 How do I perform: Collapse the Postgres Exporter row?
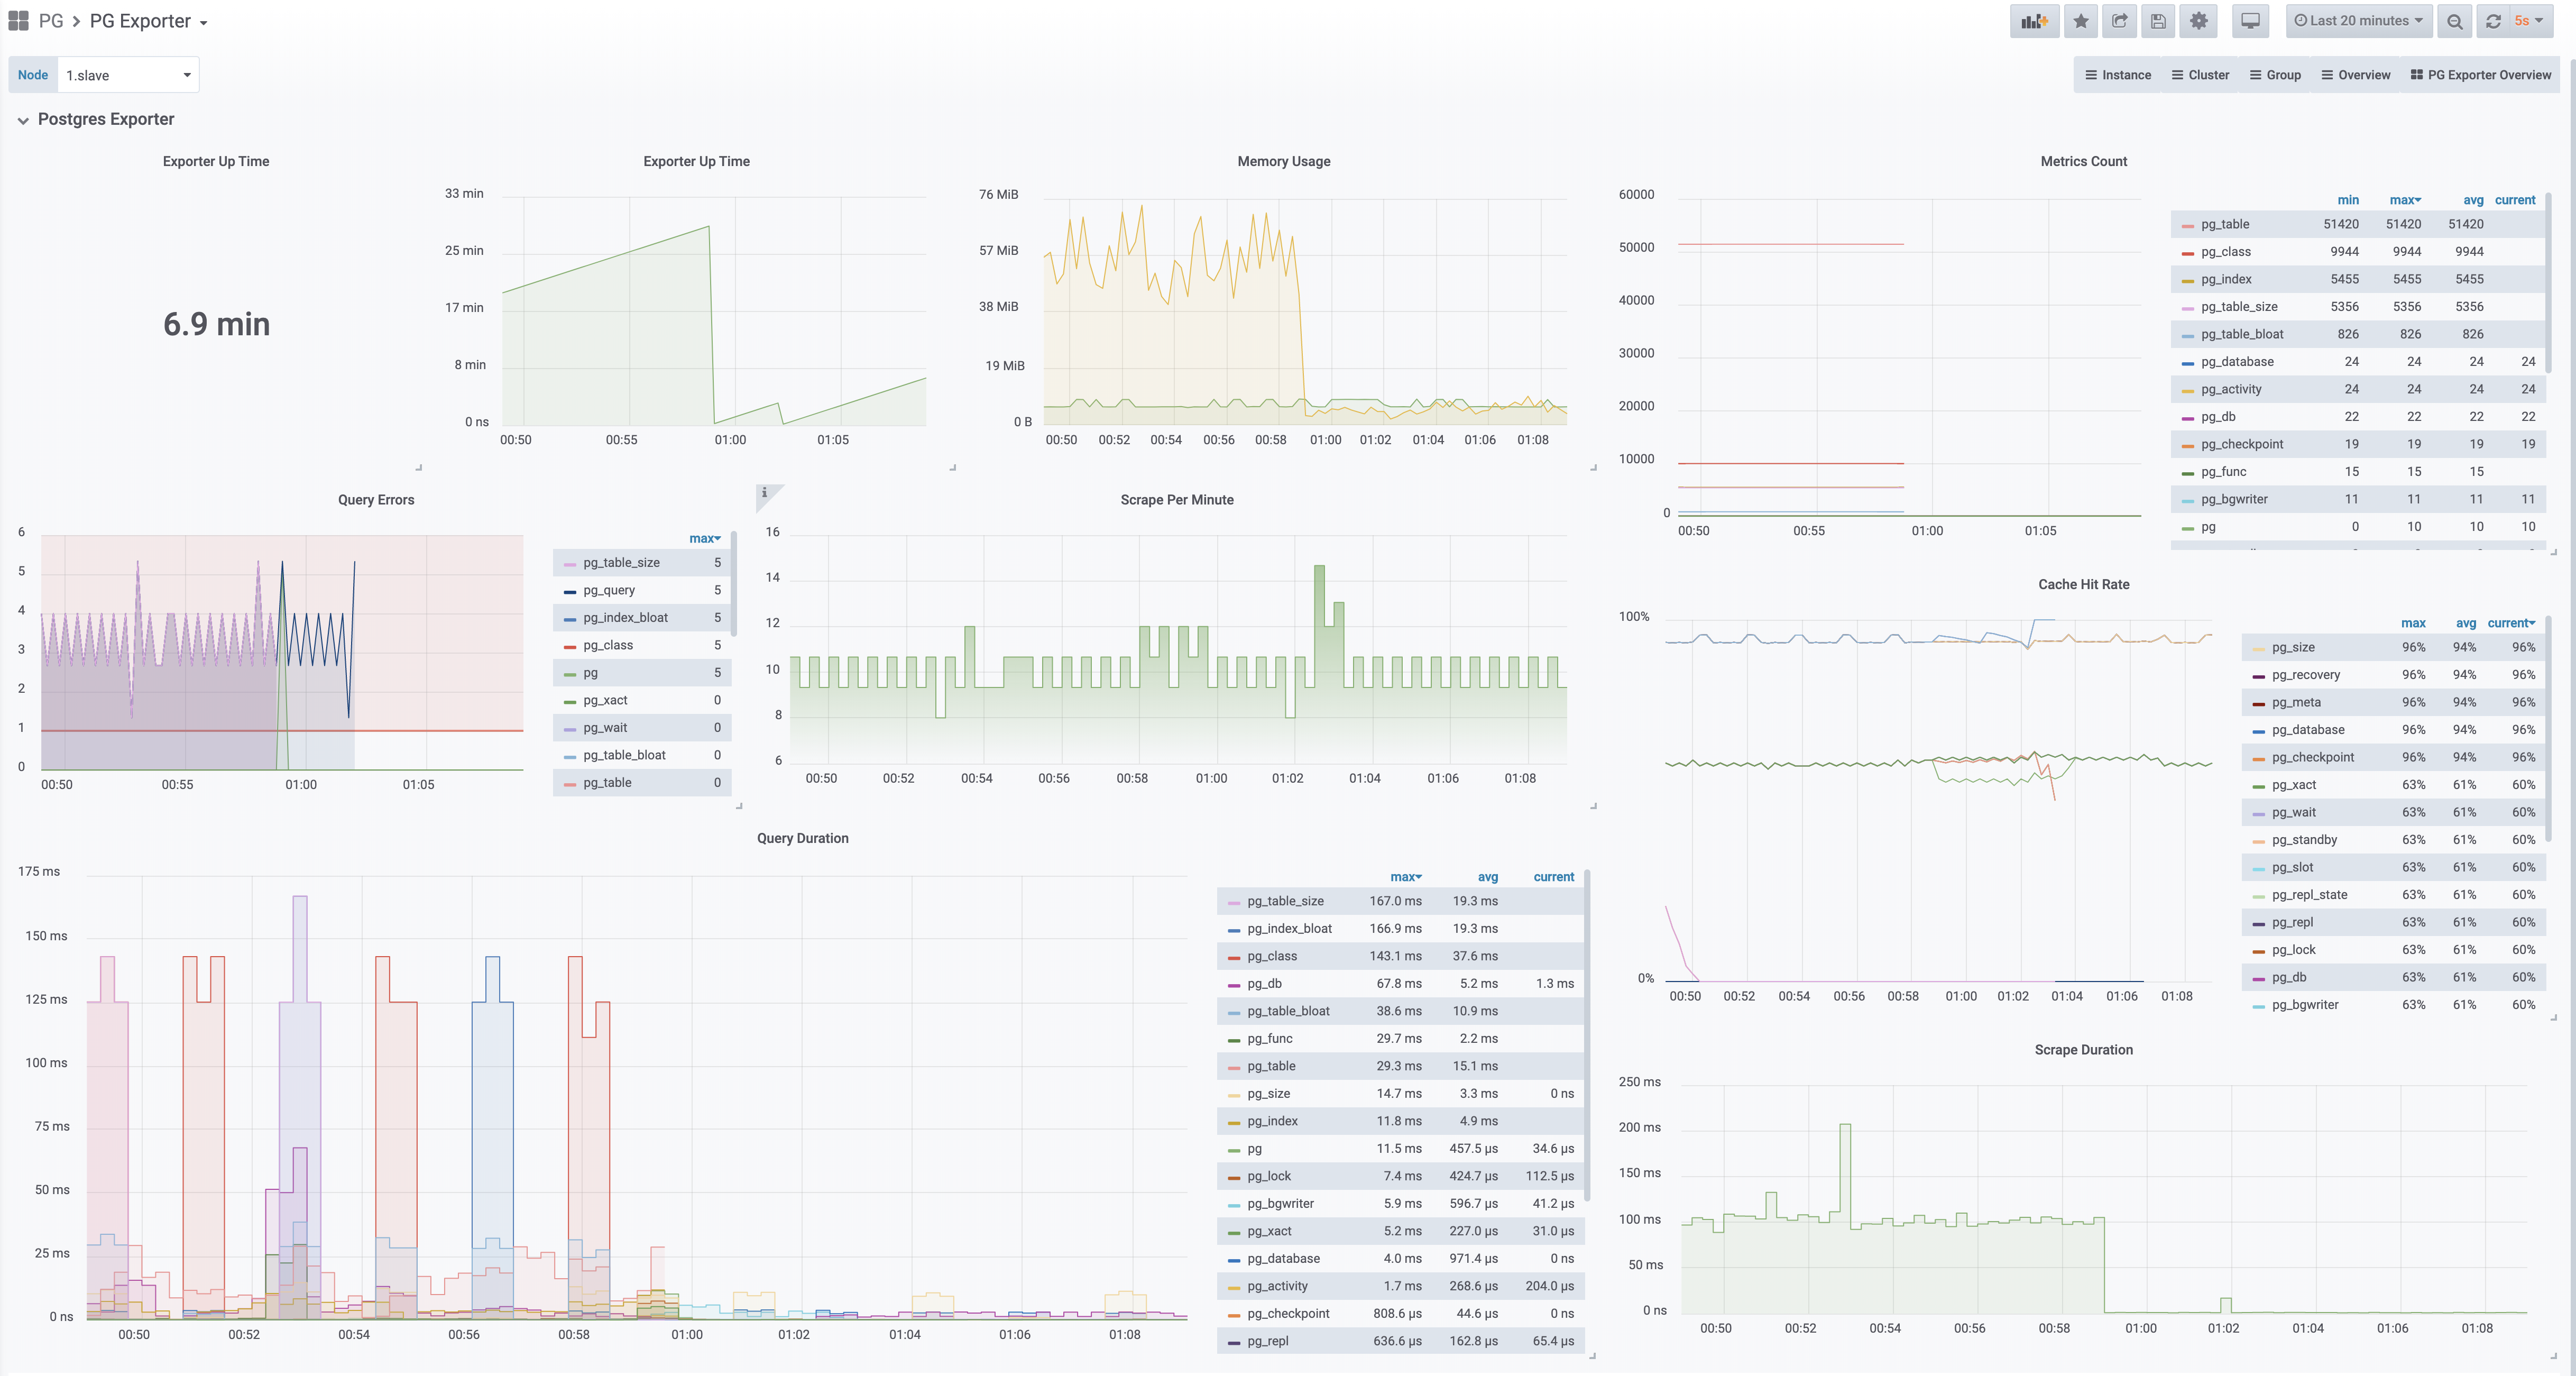pyautogui.click(x=23, y=120)
